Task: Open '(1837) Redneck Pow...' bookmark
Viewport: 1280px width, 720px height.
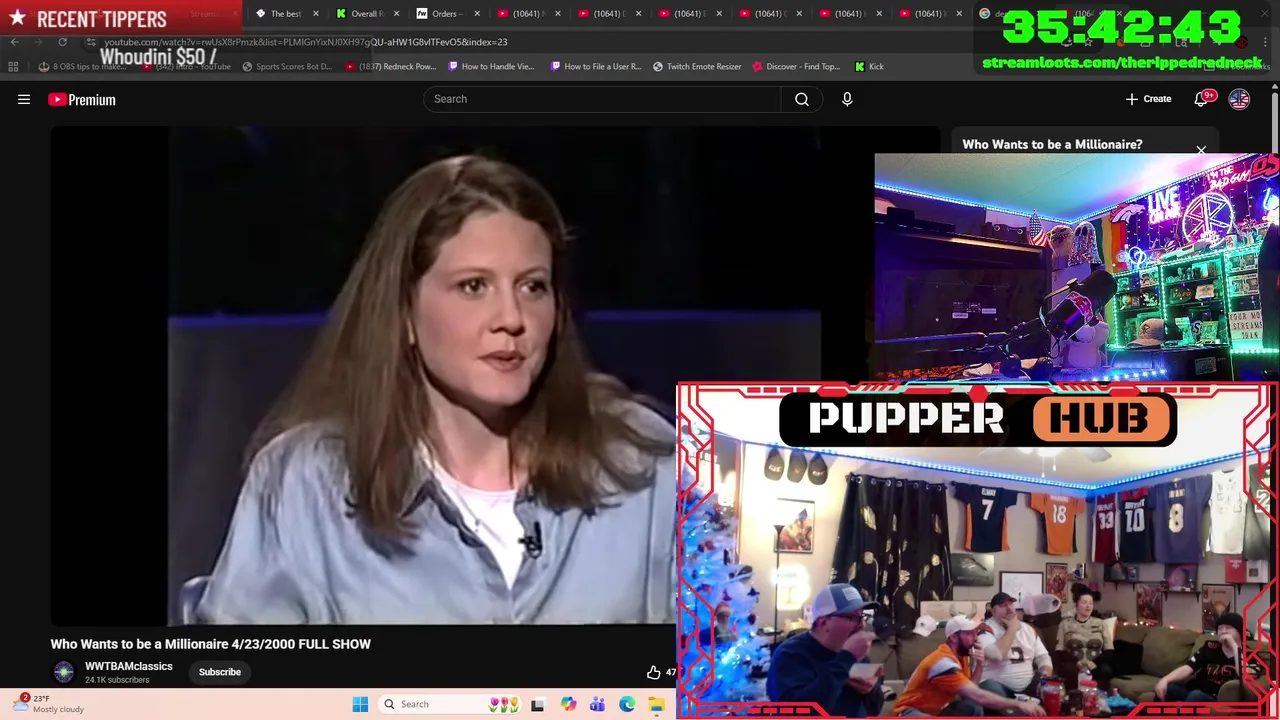Action: pos(390,66)
